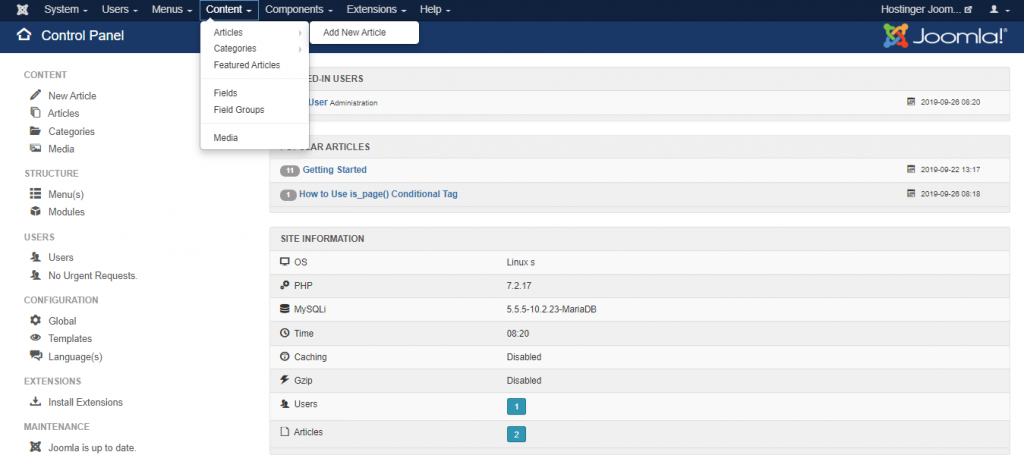Click the speech bubble icon beside Language(s)
The height and width of the screenshot is (455, 1024).
35,357
